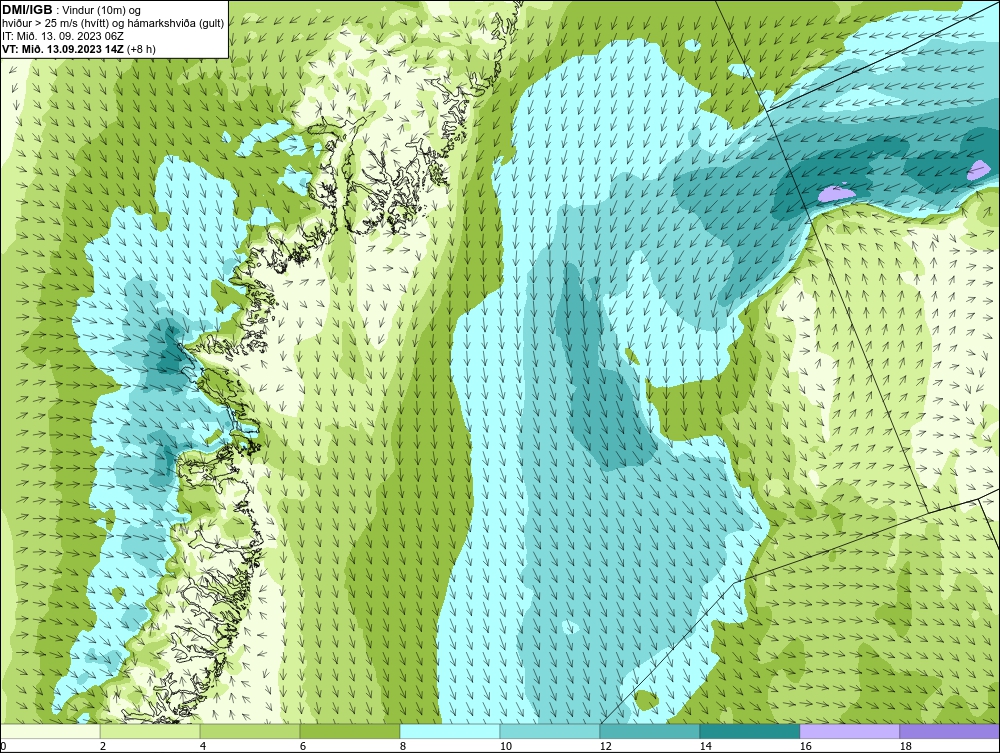The image size is (1000, 753).
Task: Click the 12–14 m/s teal legend swatch
Action: click(x=650, y=731)
